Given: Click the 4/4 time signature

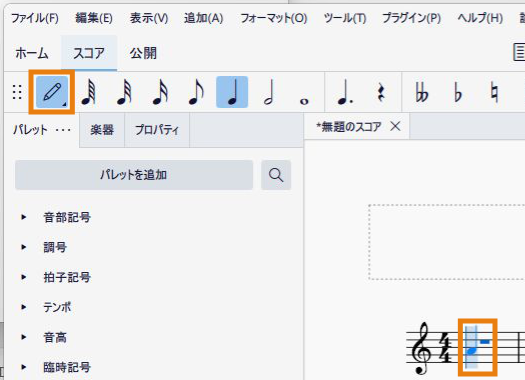Looking at the screenshot, I should click(445, 348).
